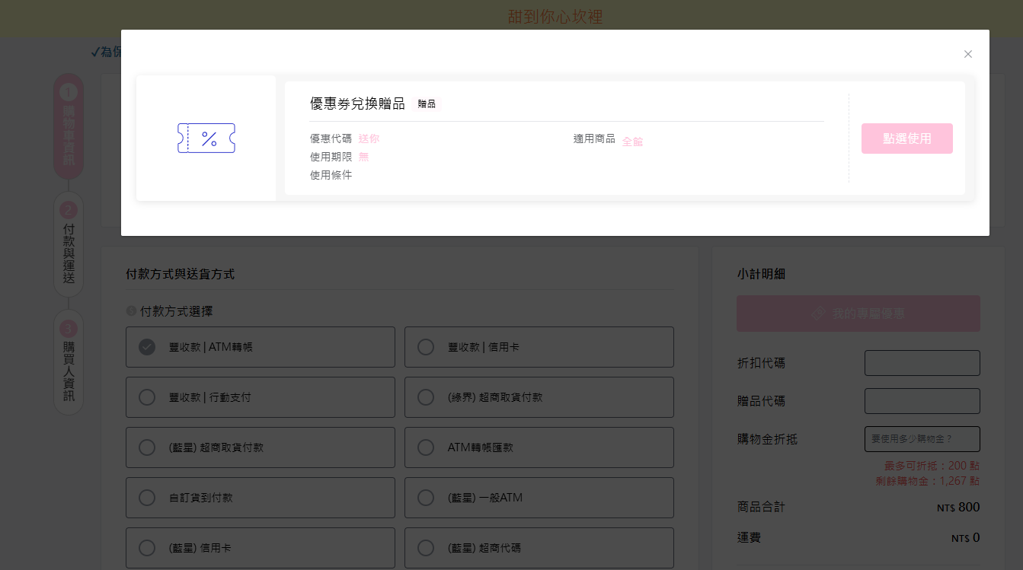The width and height of the screenshot is (1023, 570).
Task: Select 豐收款 | 信用卡 payment option
Action: [539, 347]
